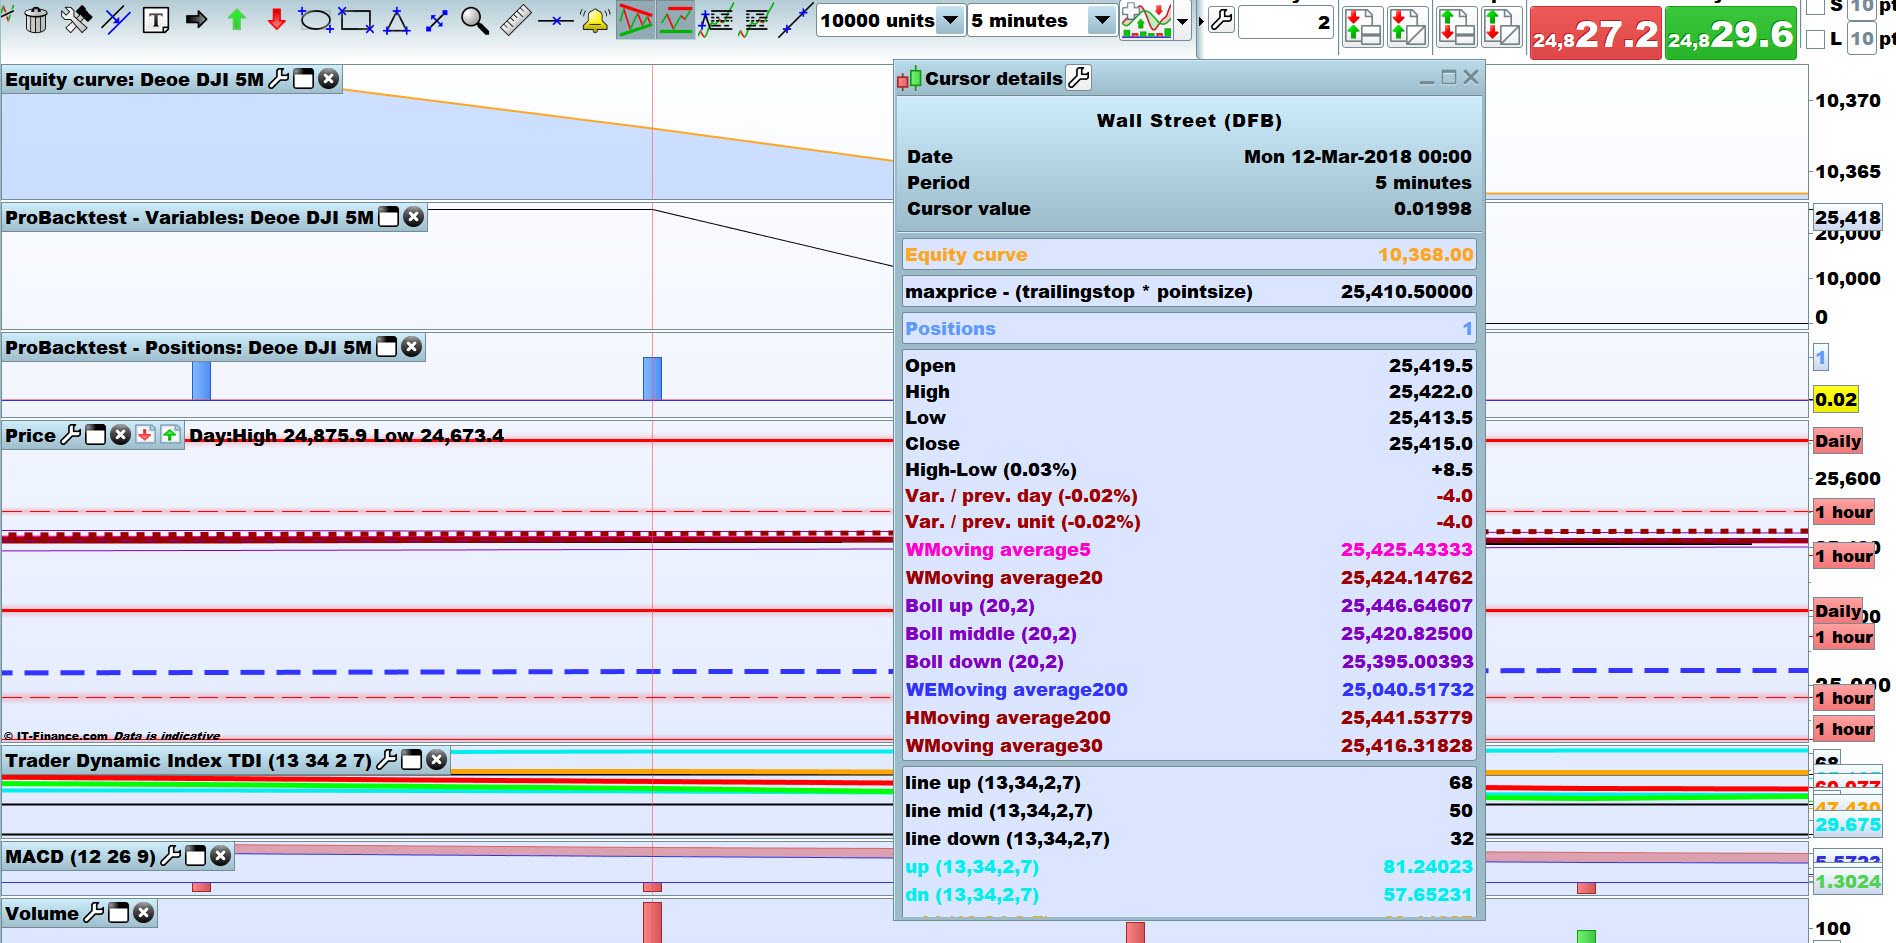Activate the magnifying glass zoom tool
Screen dimensions: 1896x943
(475, 20)
